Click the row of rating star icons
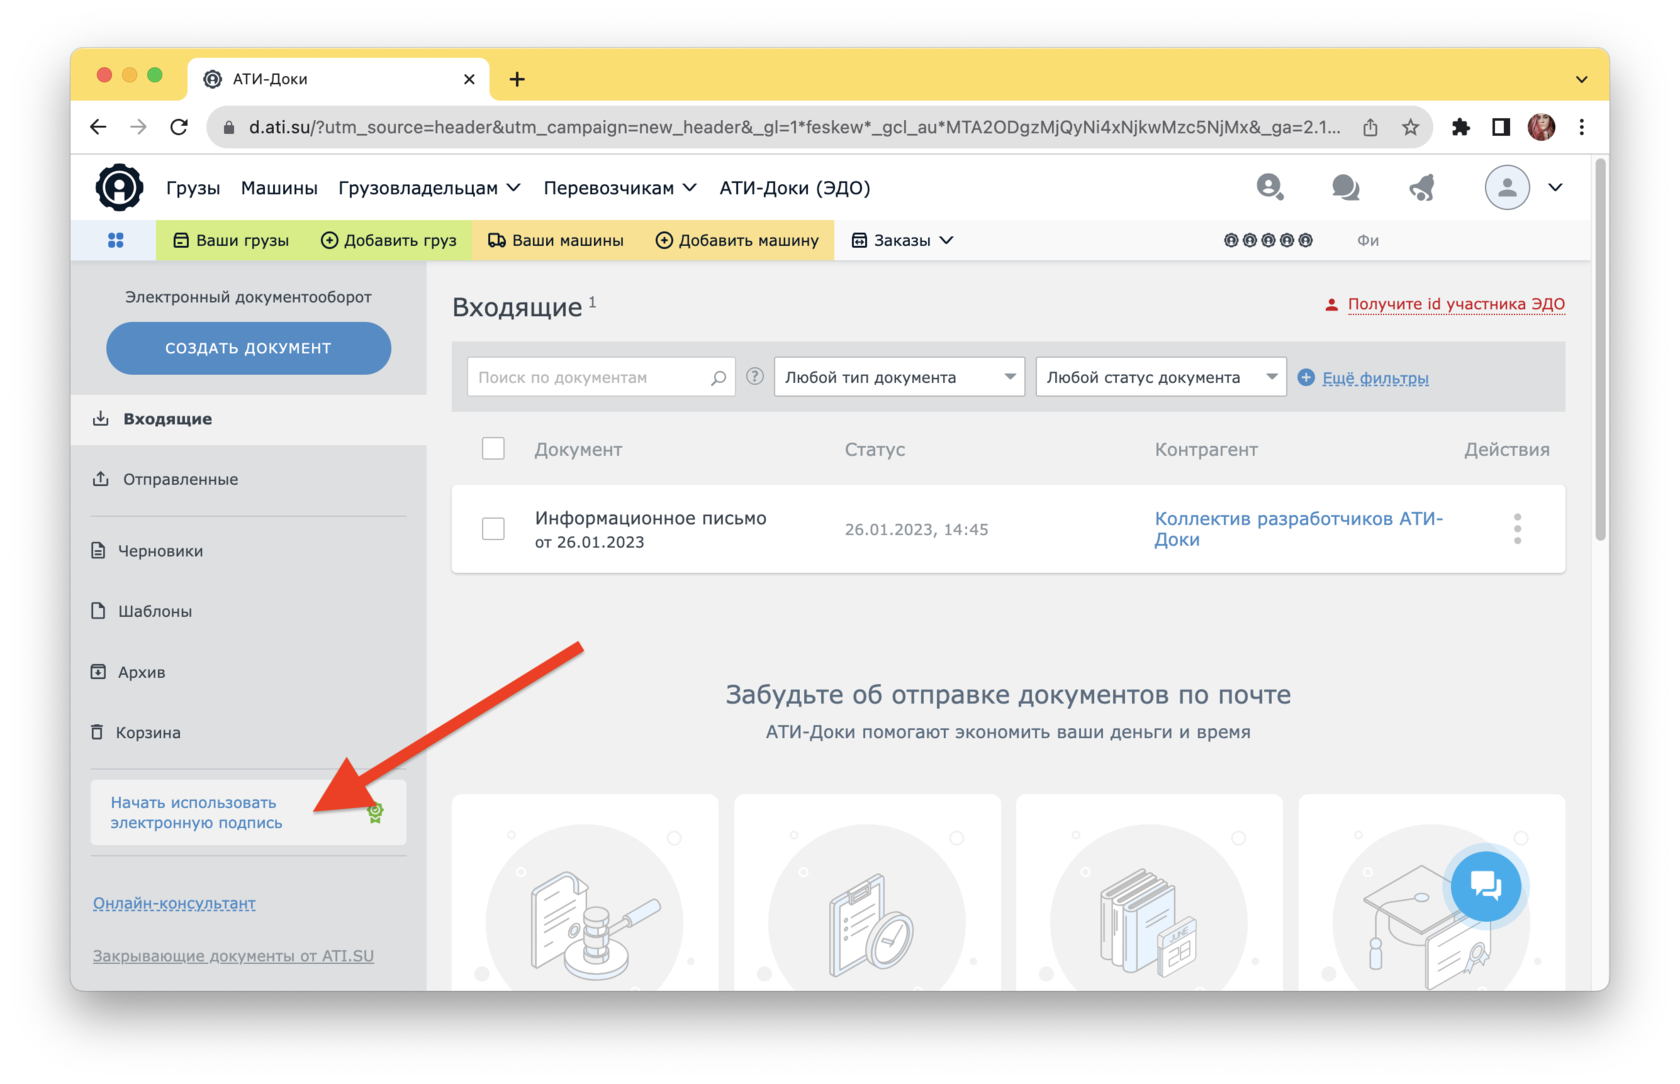Screen dimensions: 1680x1084 (1268, 240)
